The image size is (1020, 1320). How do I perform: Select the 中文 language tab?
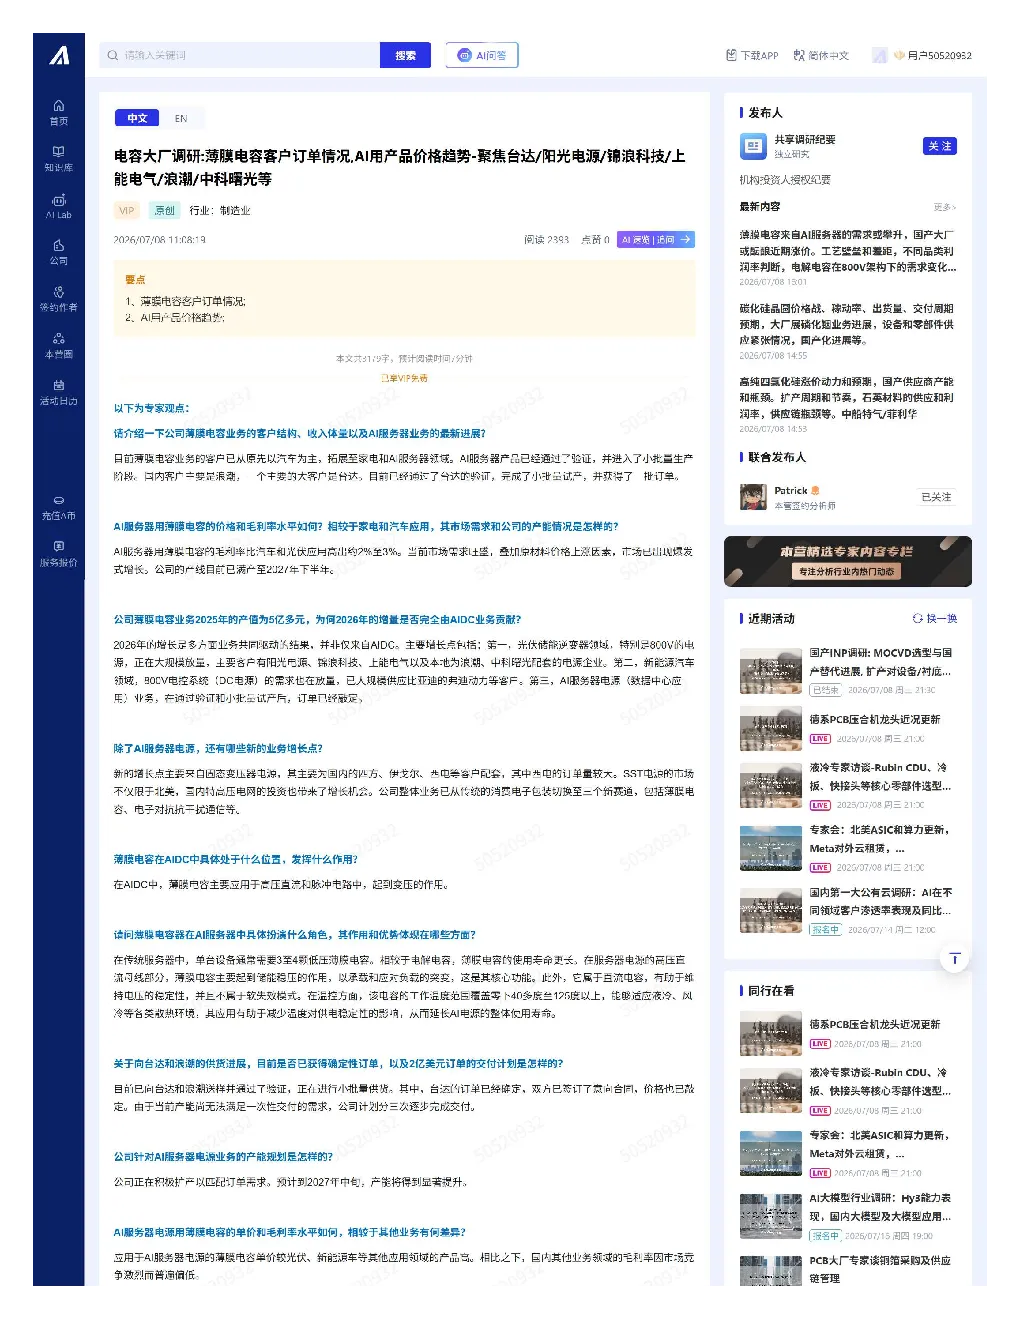(x=137, y=118)
